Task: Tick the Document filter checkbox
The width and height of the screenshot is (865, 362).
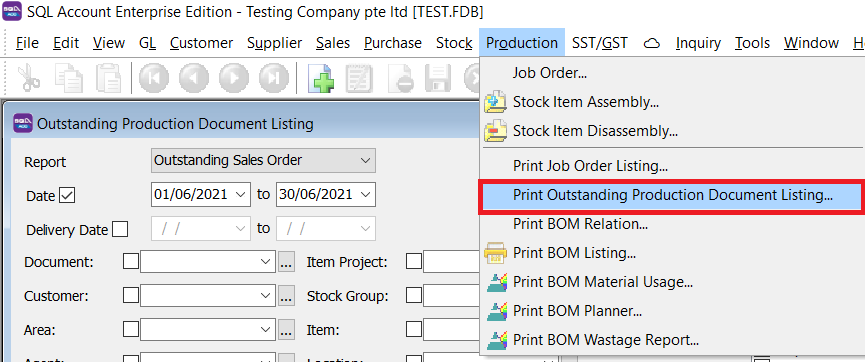Action: click(x=131, y=261)
